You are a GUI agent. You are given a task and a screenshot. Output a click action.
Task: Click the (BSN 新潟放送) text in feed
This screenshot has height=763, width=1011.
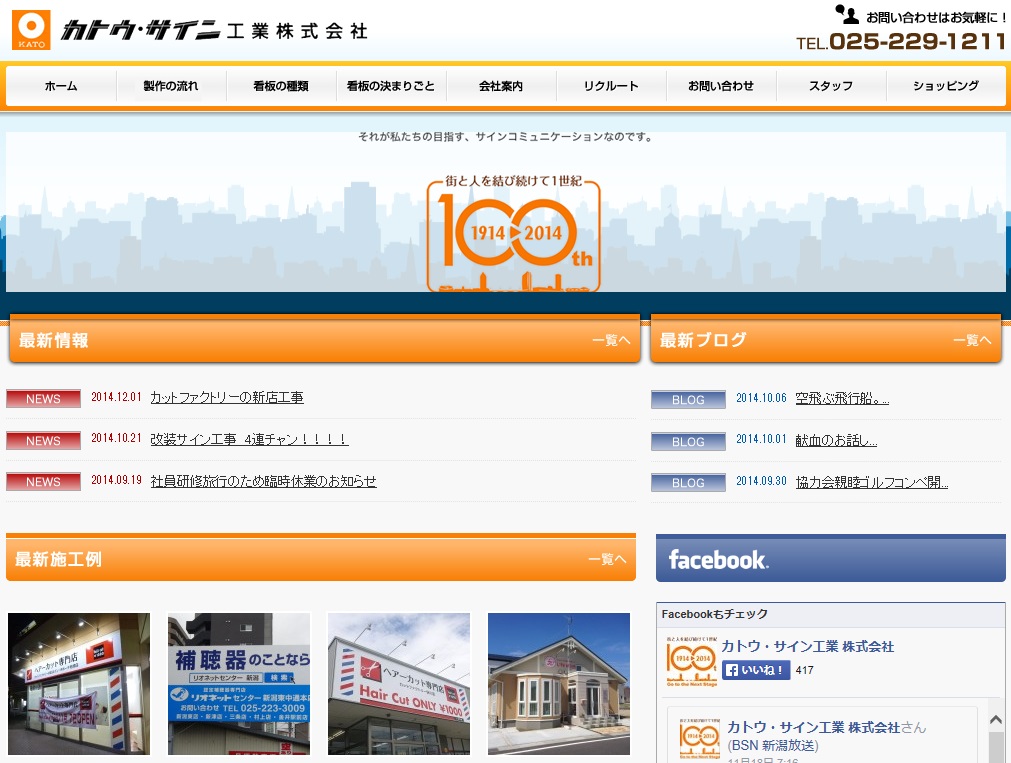pos(773,746)
